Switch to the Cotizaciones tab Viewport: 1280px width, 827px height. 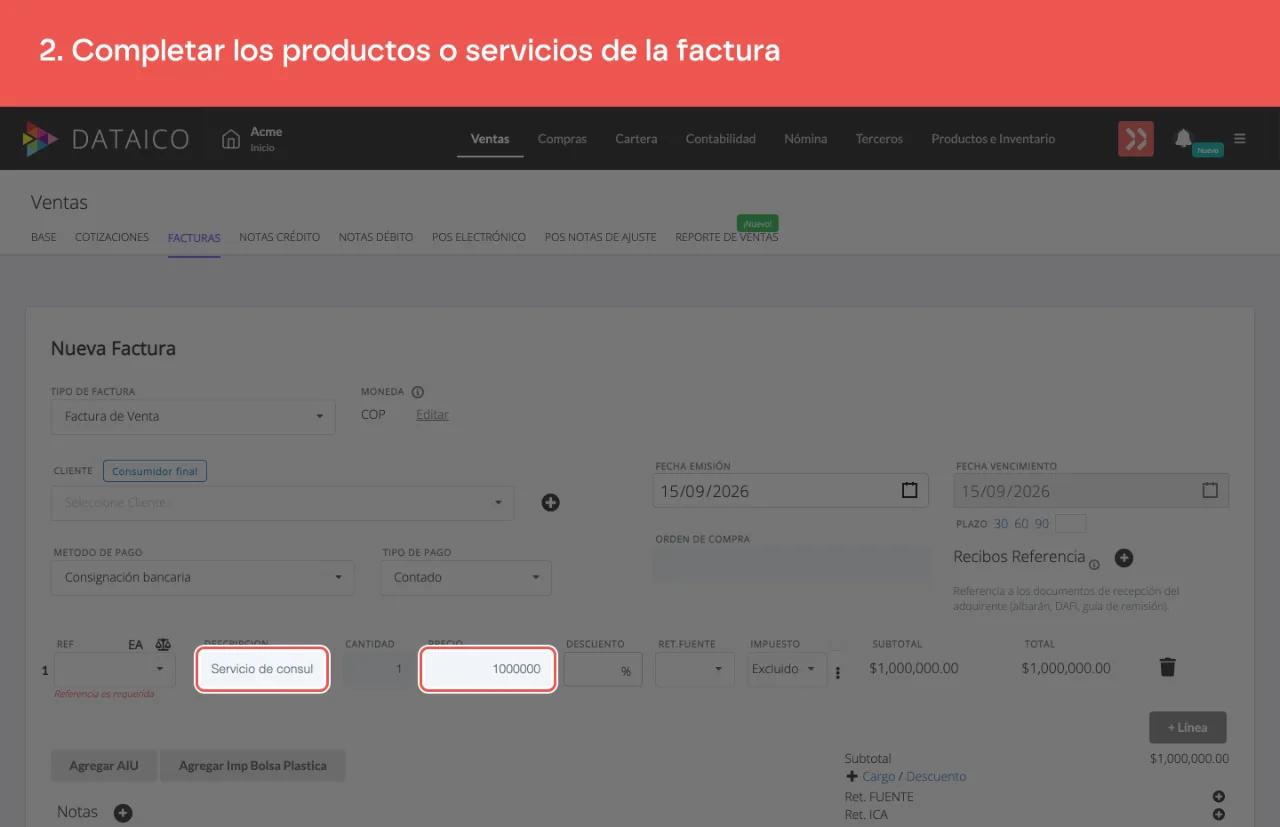coord(112,237)
